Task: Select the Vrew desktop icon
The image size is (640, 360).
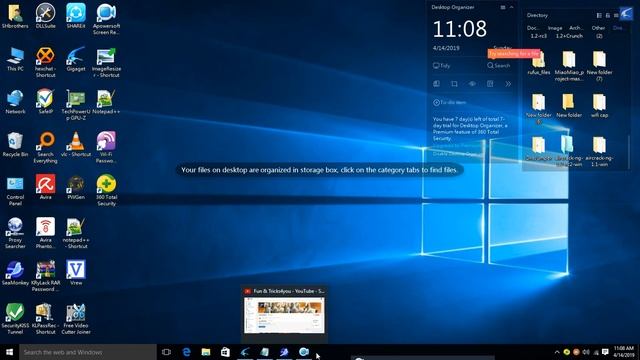Action: 76,273
